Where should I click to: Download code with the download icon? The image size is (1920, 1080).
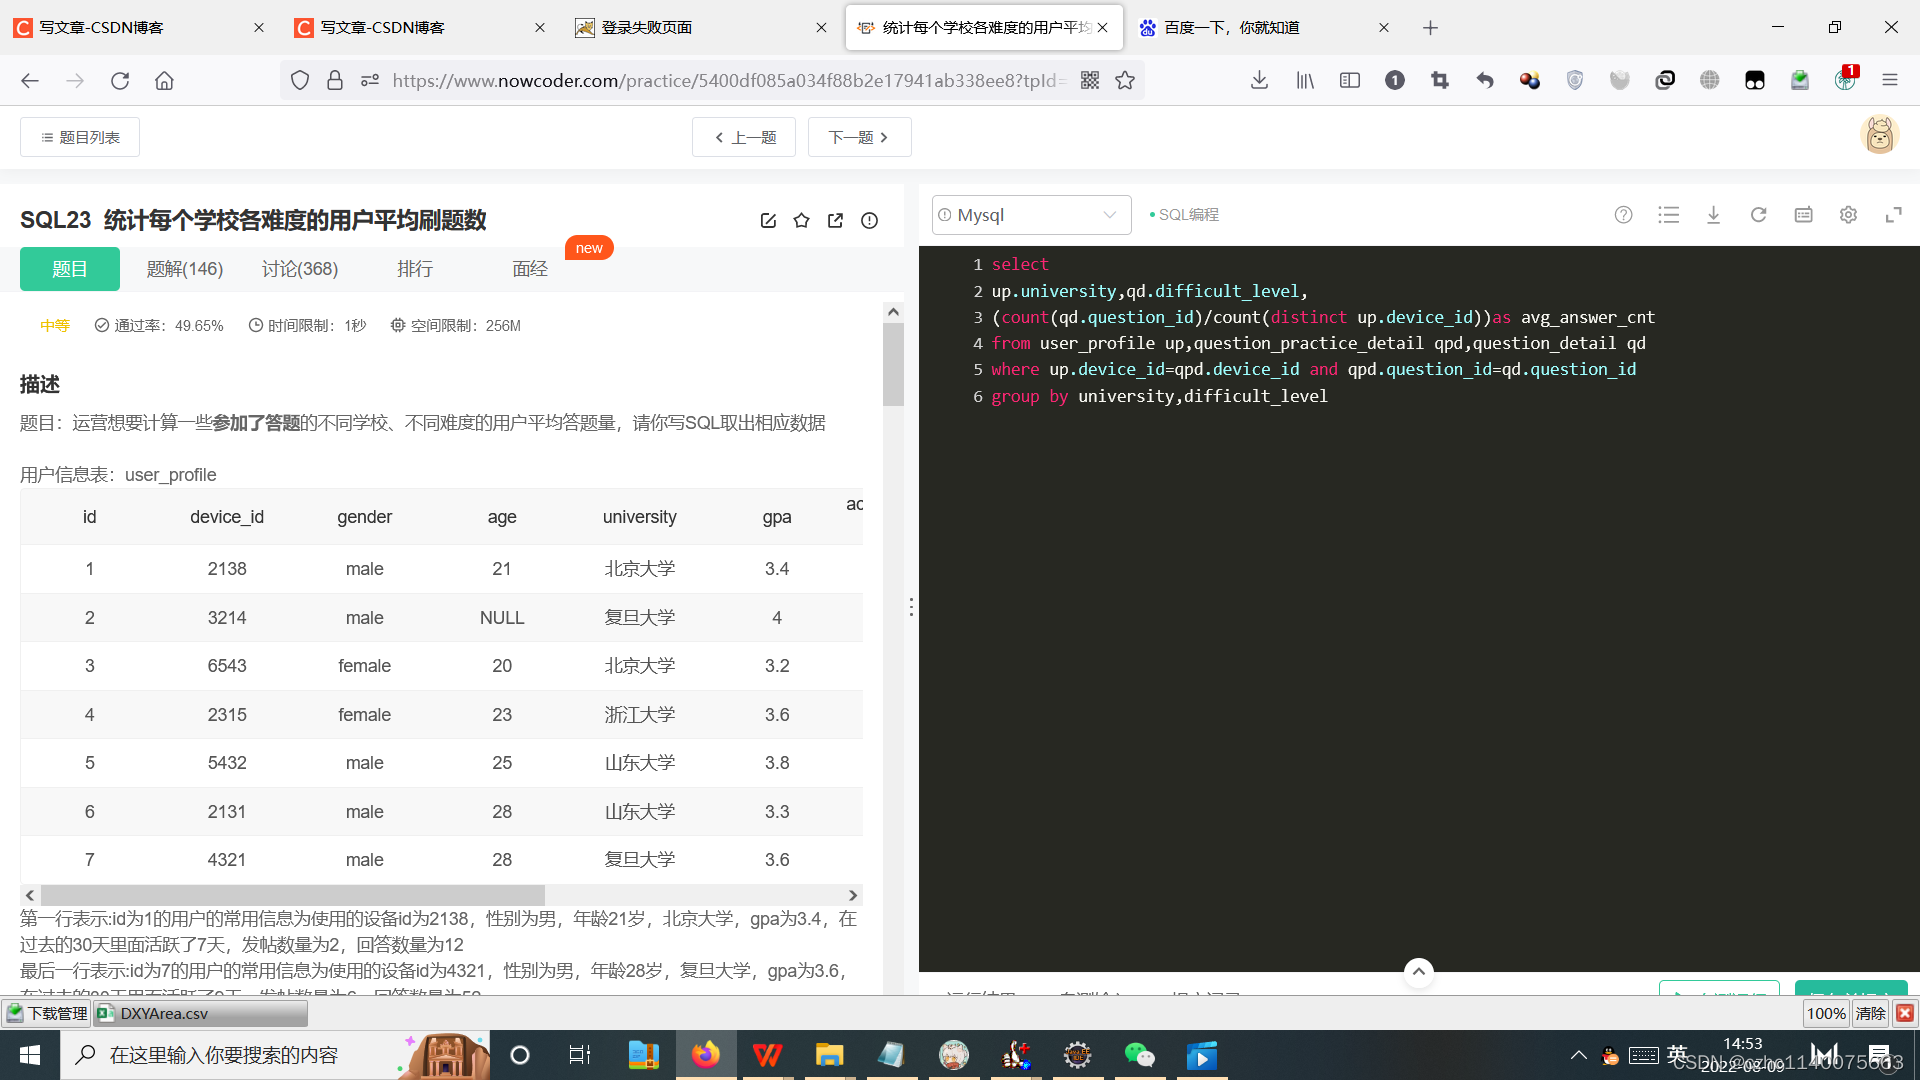1713,215
